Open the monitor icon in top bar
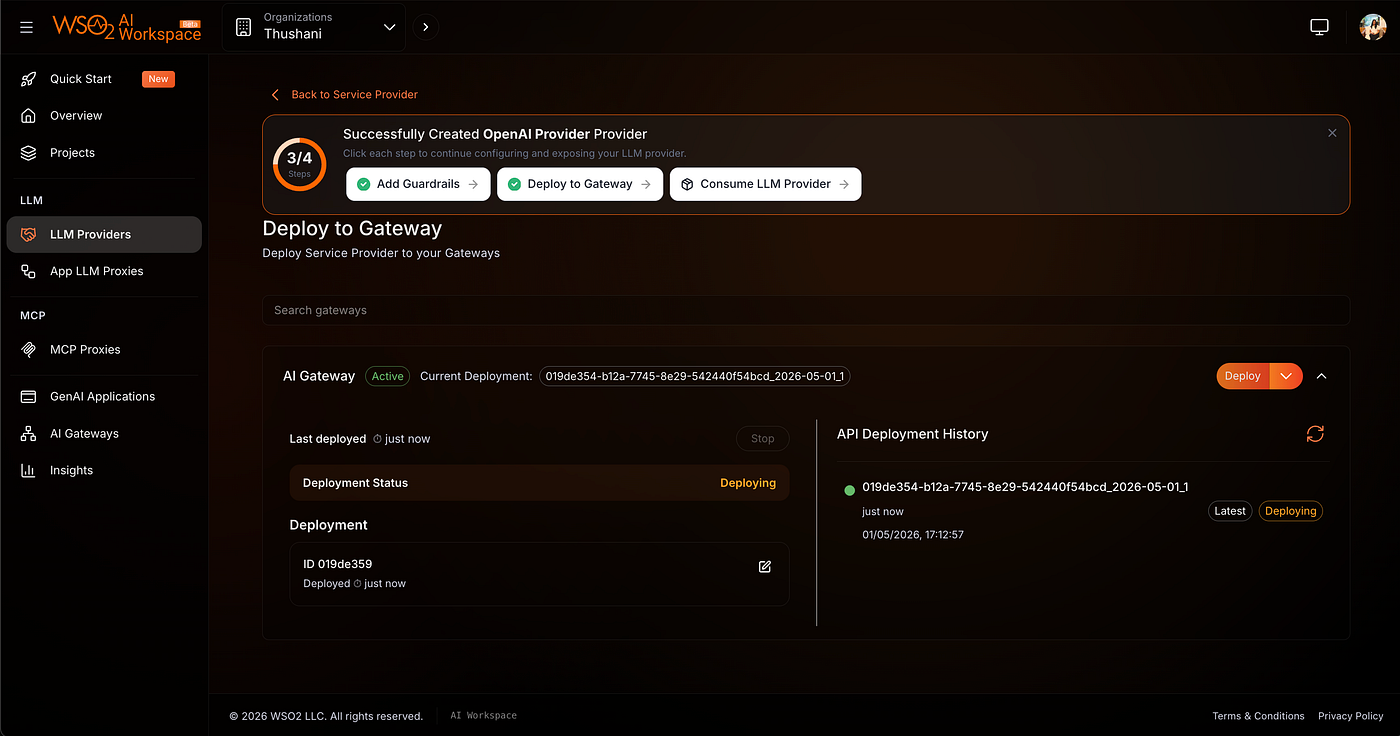This screenshot has width=1400, height=736. tap(1320, 27)
